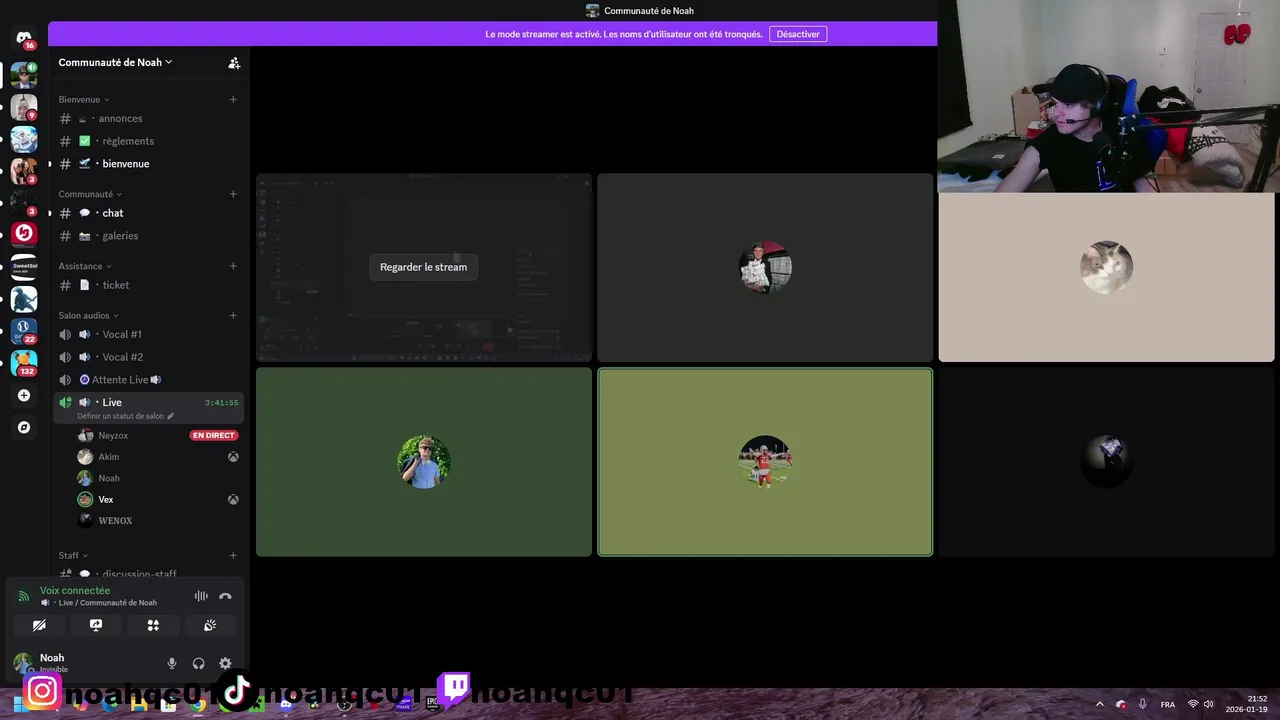The width and height of the screenshot is (1280, 720).
Task: Open the SweetSol server icon
Action: coord(24,266)
